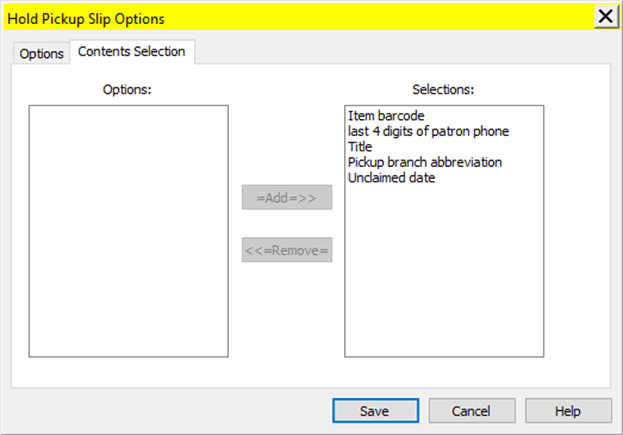Image resolution: width=623 pixels, height=435 pixels.
Task: Click inside the empty Options list box
Action: (128, 230)
